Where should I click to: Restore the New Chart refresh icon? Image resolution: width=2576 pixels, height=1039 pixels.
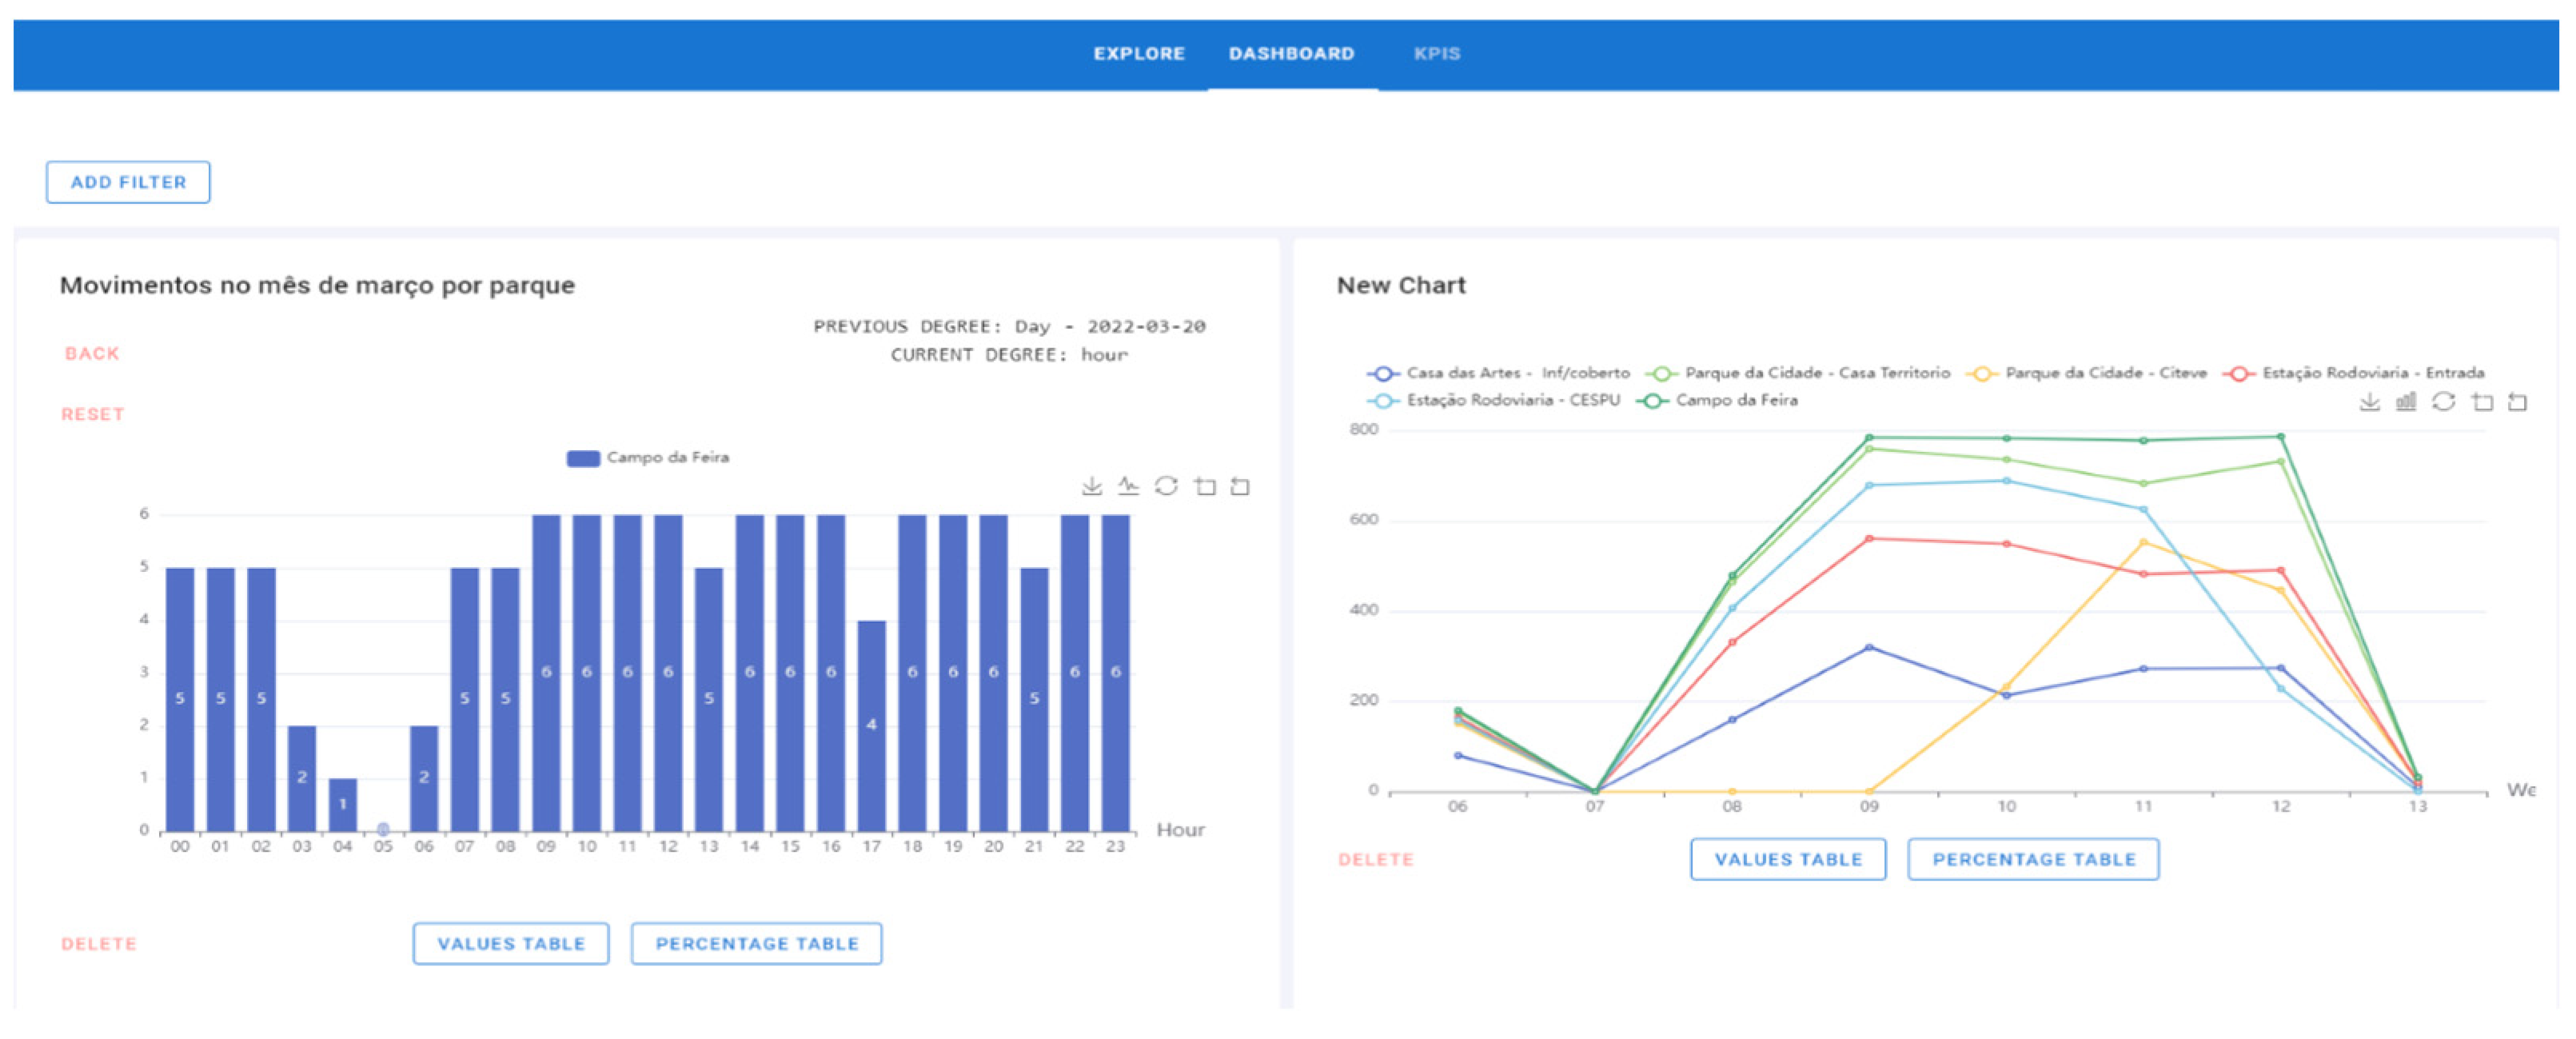[x=2443, y=402]
